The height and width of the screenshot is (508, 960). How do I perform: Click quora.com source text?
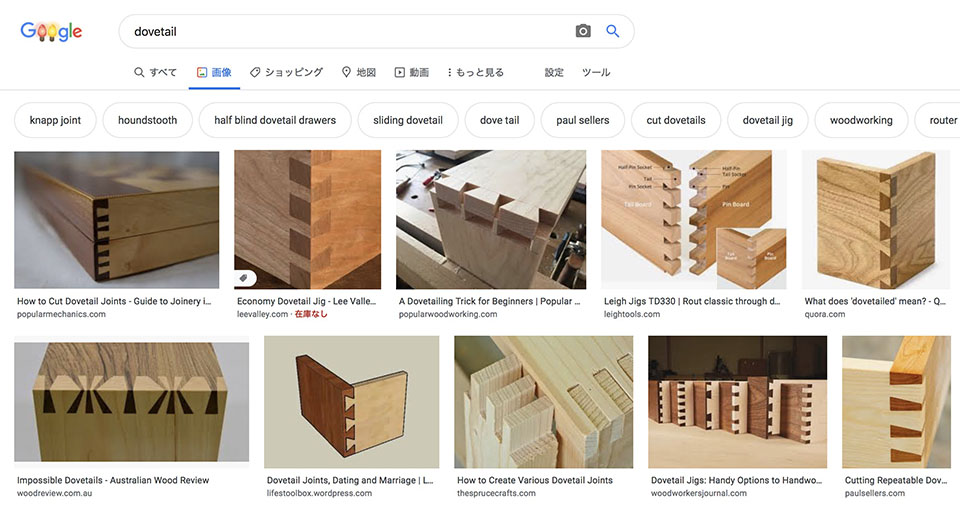825,314
